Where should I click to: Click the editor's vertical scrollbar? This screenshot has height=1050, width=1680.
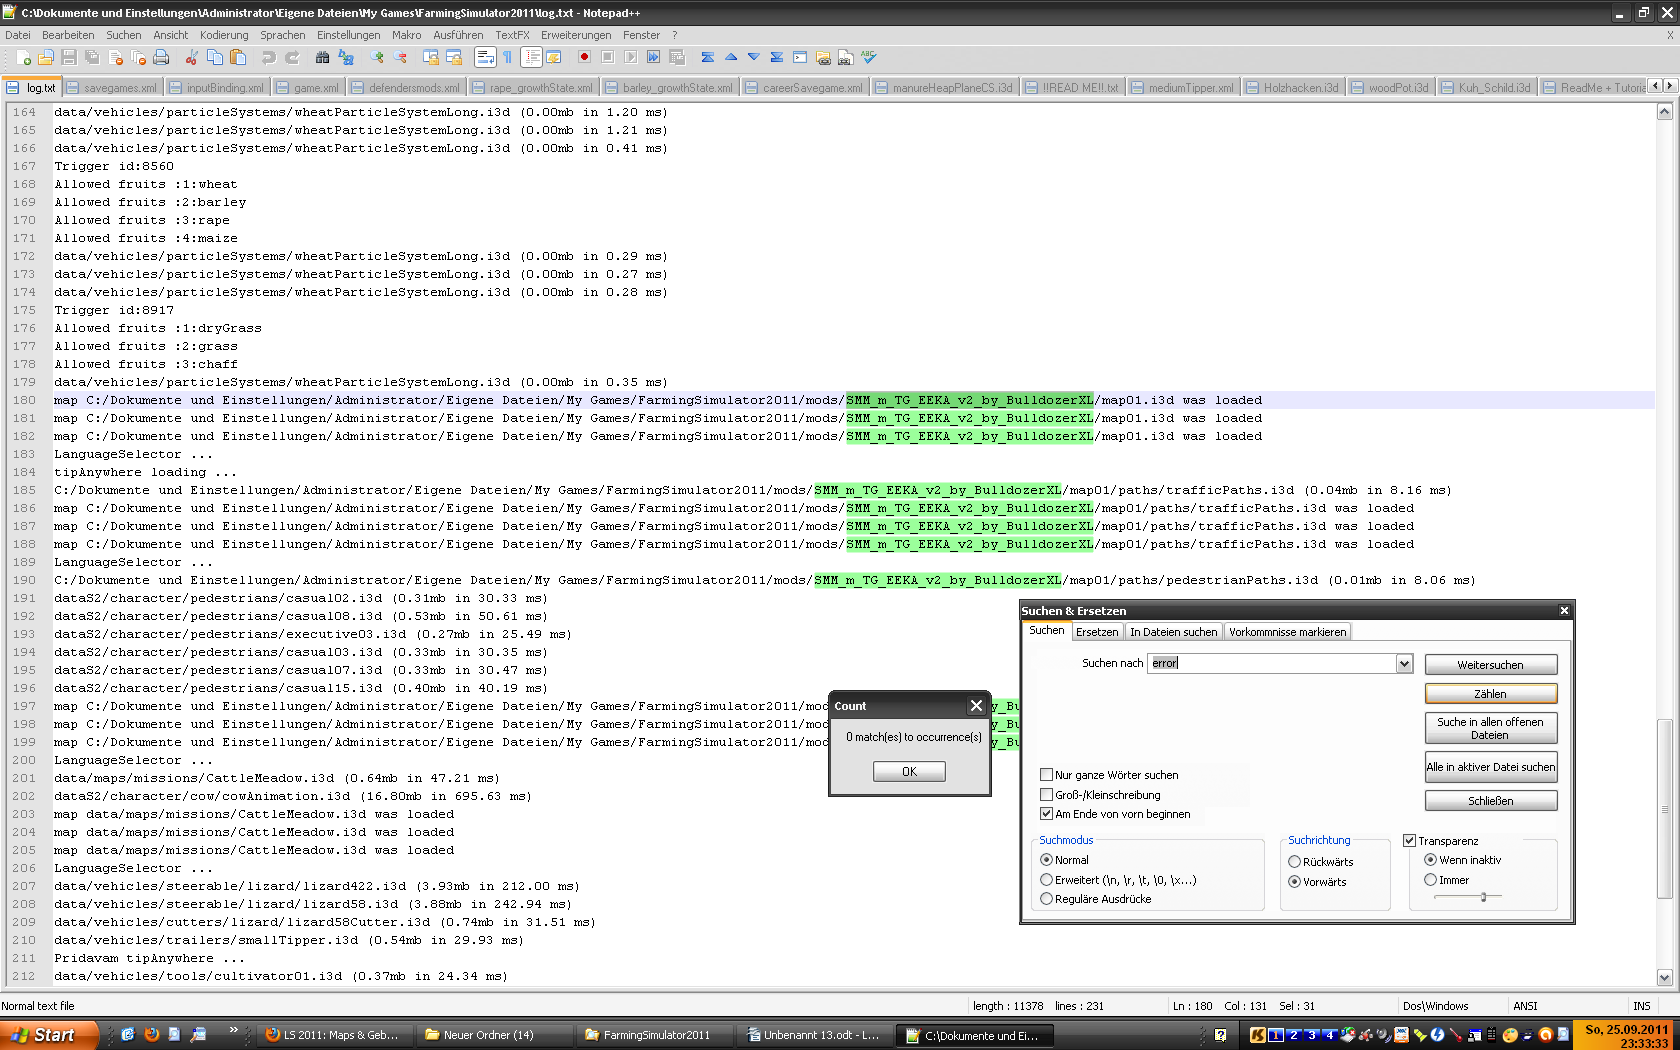point(1665,544)
